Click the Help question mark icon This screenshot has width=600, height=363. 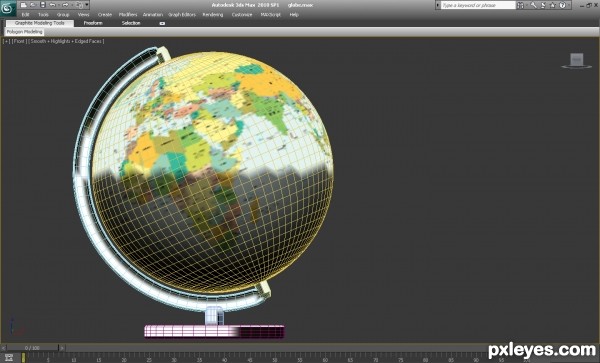pos(562,5)
